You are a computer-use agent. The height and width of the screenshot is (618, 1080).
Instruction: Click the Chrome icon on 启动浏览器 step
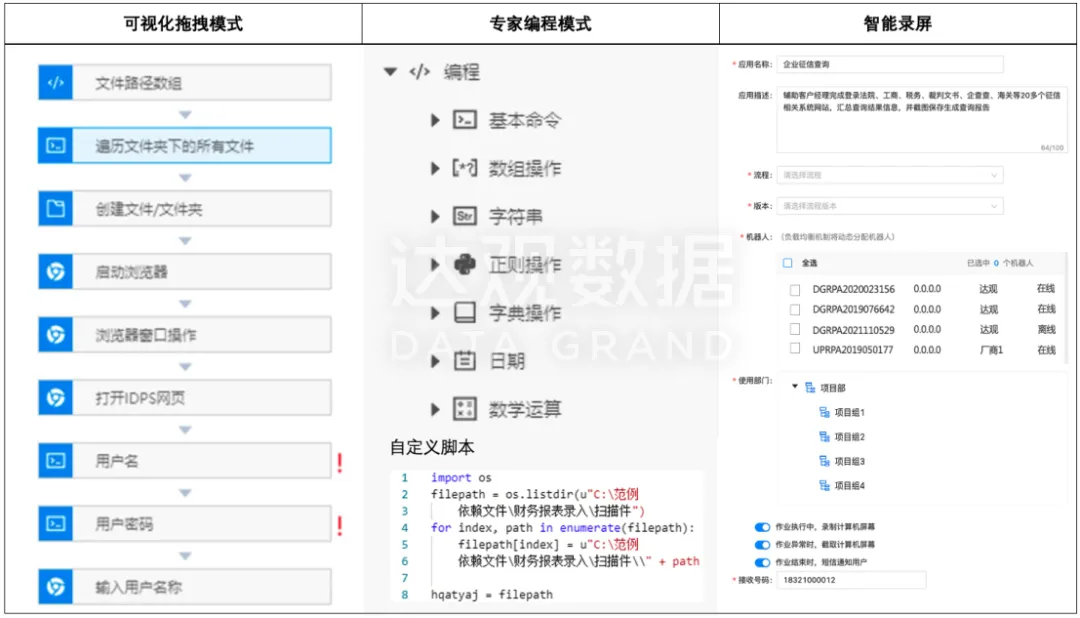55,272
